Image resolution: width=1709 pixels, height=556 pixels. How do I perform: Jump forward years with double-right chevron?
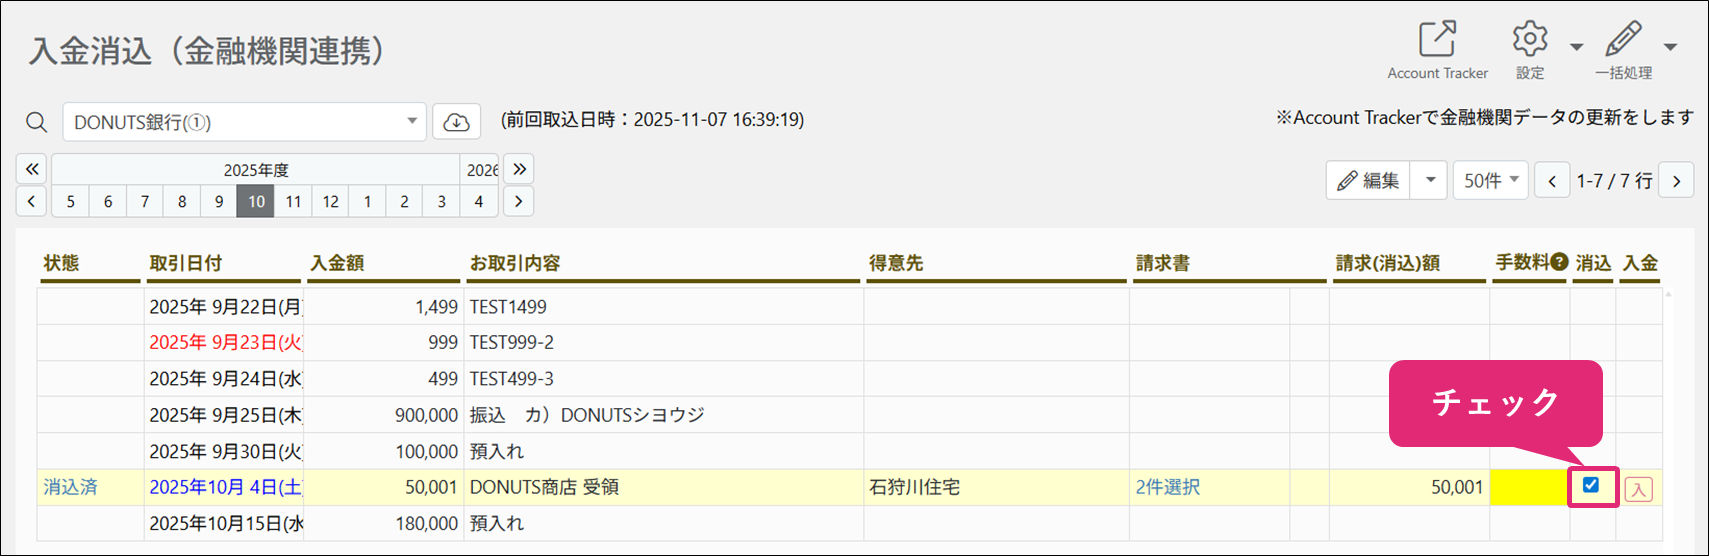pyautogui.click(x=519, y=169)
